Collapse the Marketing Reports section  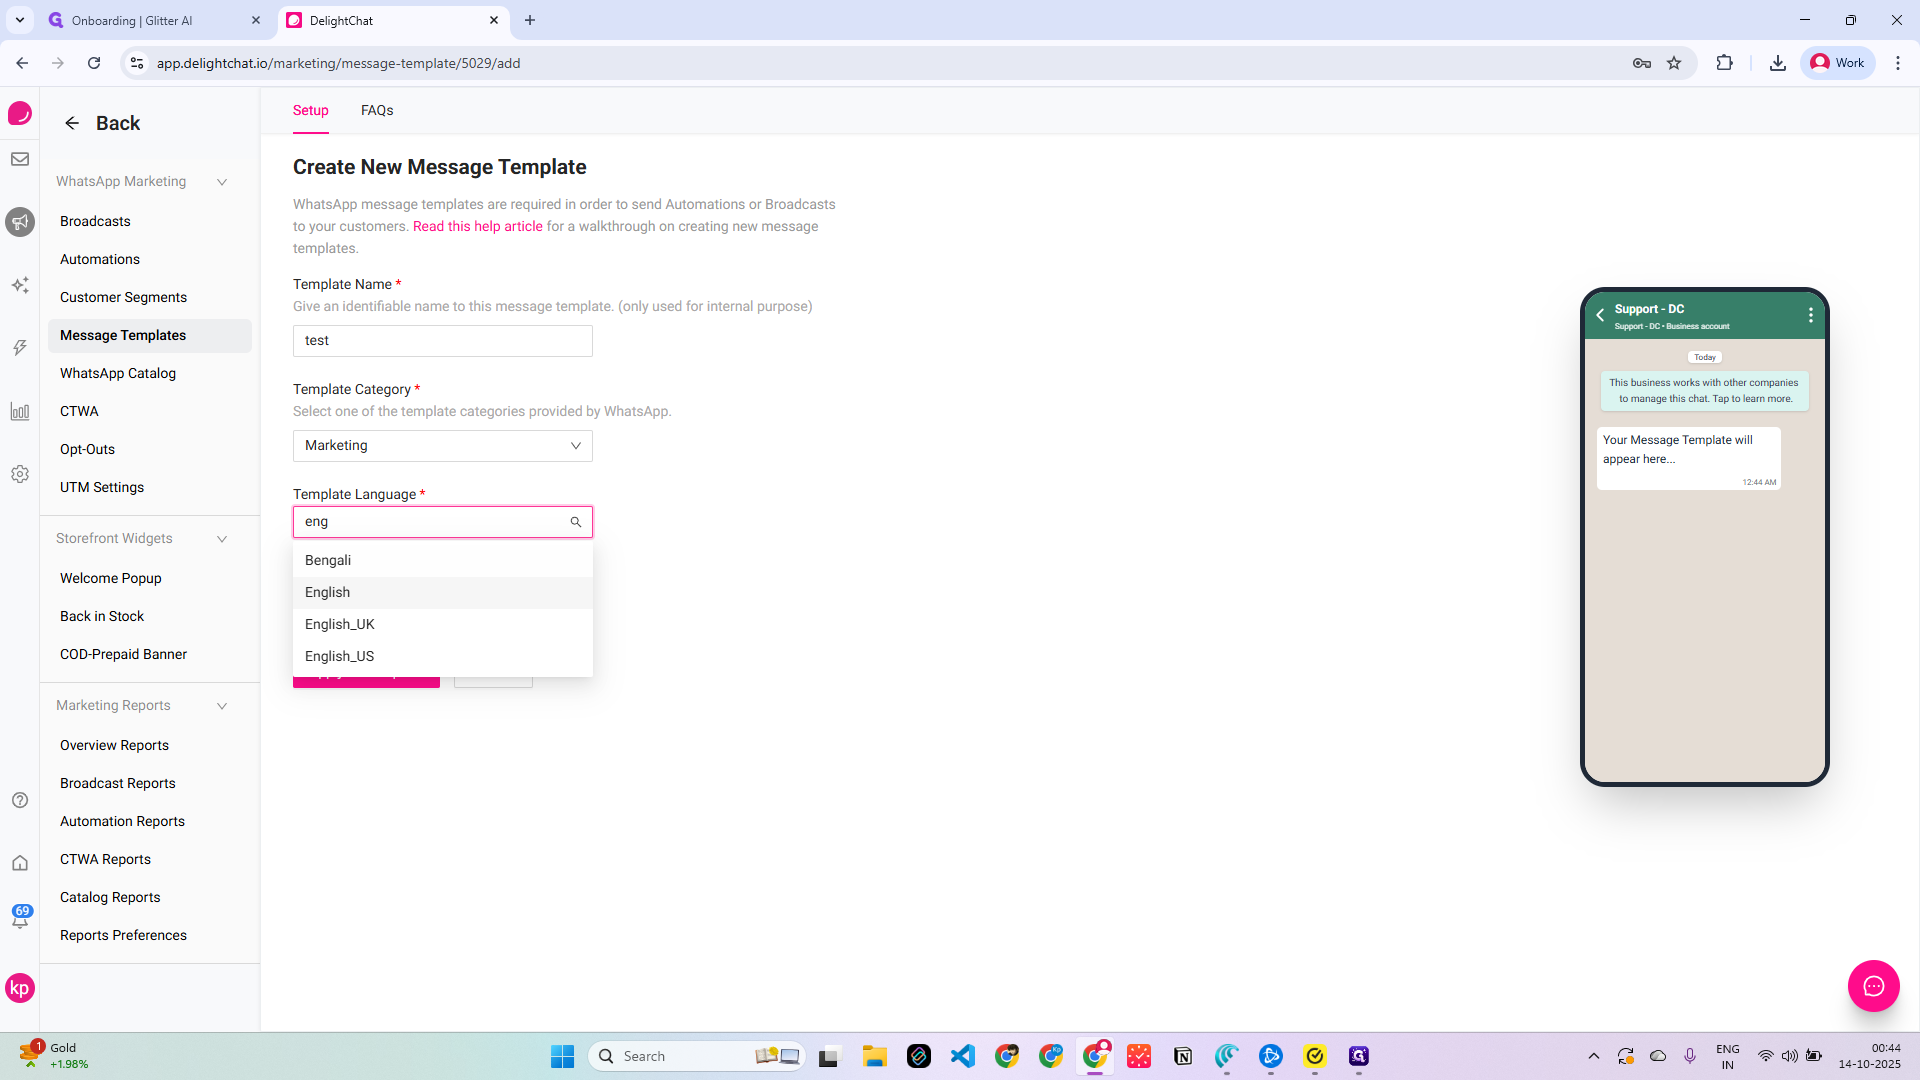(222, 706)
